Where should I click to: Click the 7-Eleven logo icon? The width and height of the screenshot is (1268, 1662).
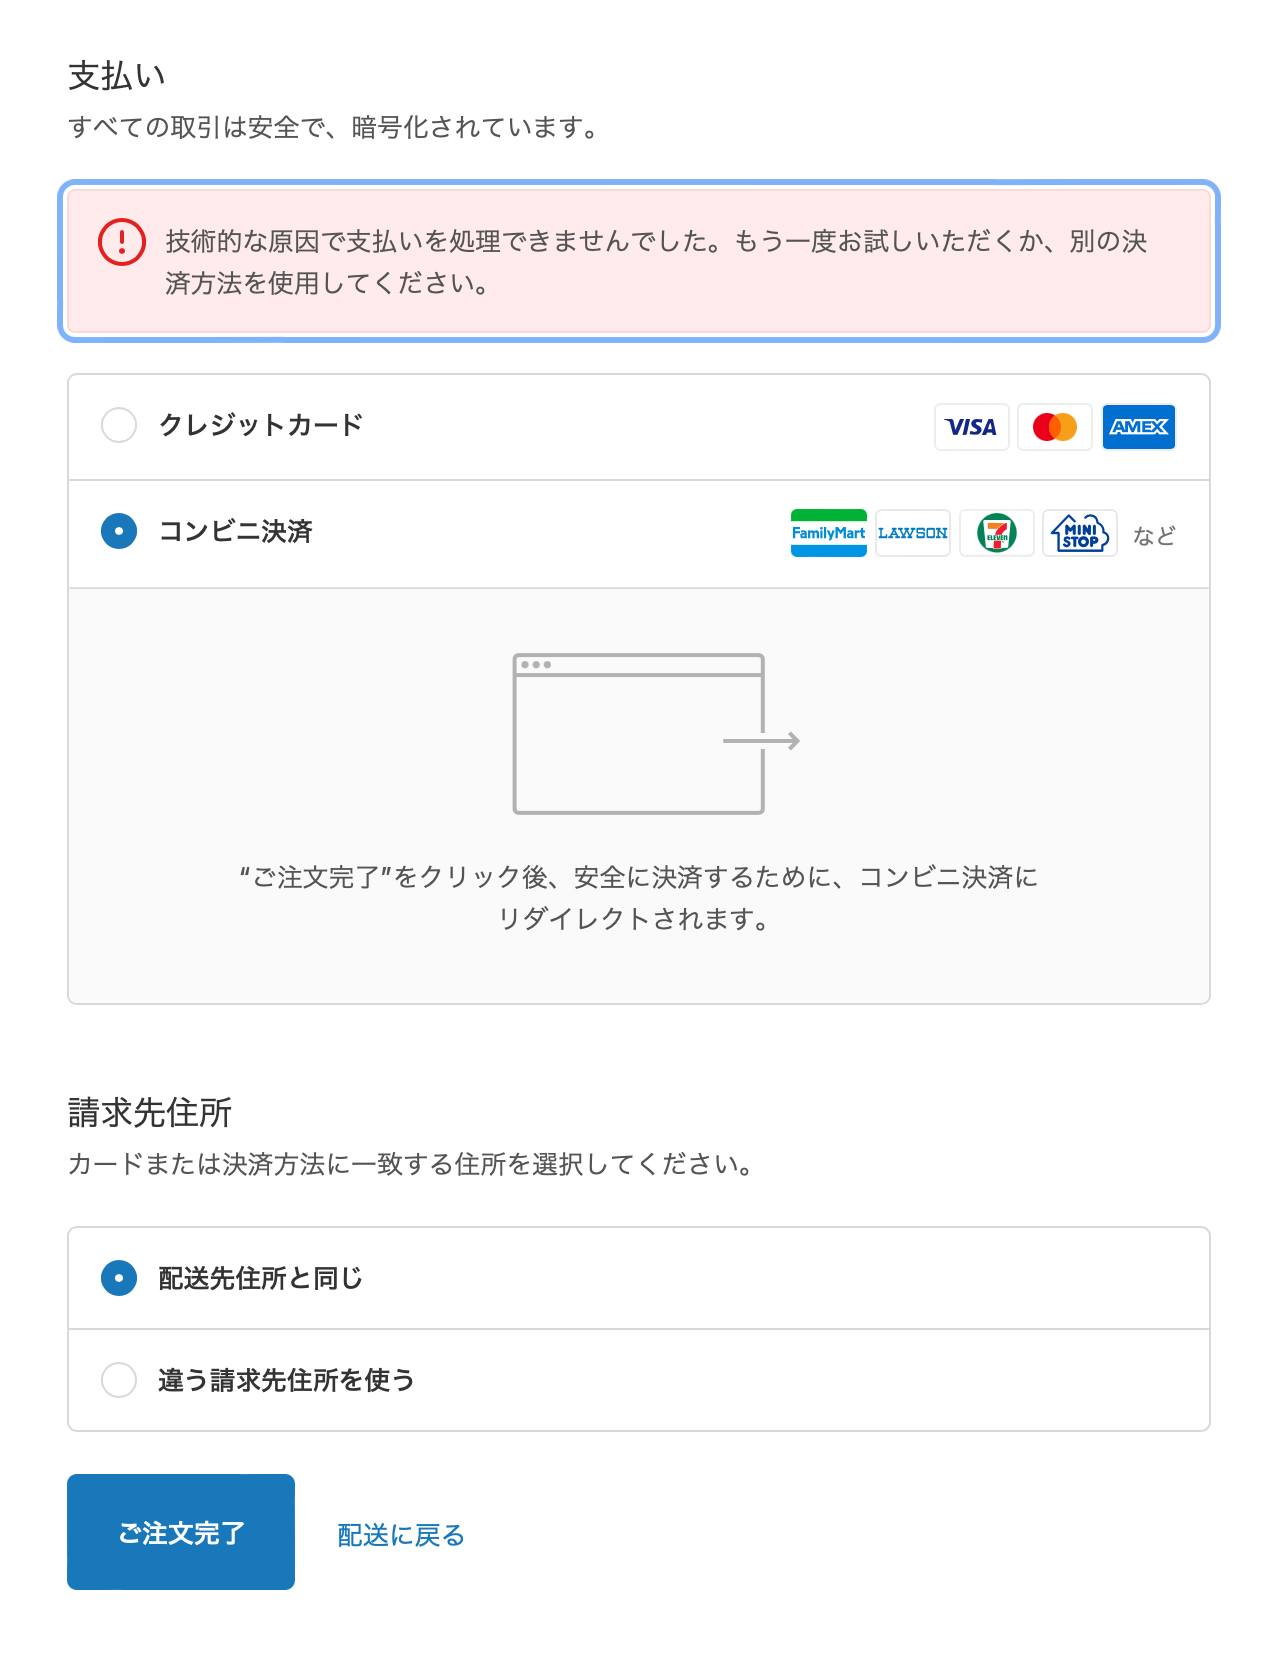996,533
